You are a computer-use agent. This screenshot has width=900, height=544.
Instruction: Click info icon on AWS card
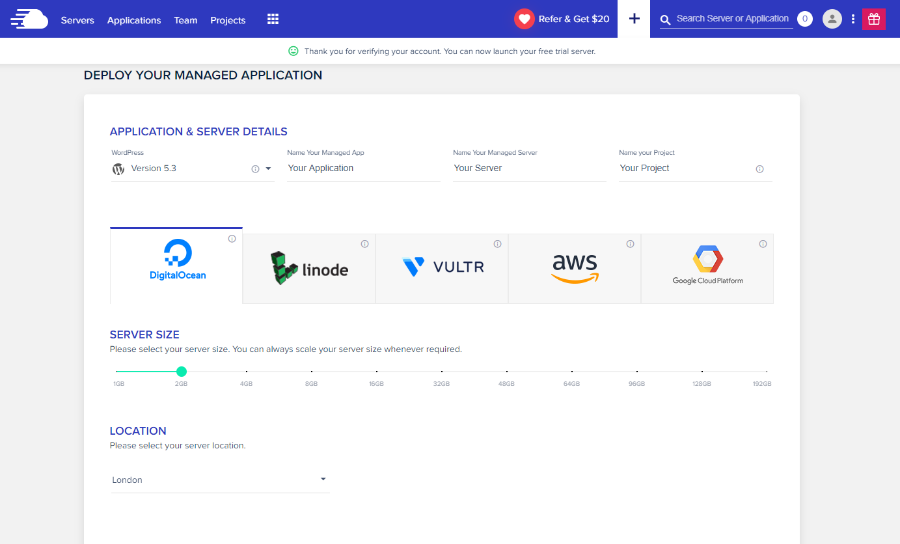click(x=630, y=244)
